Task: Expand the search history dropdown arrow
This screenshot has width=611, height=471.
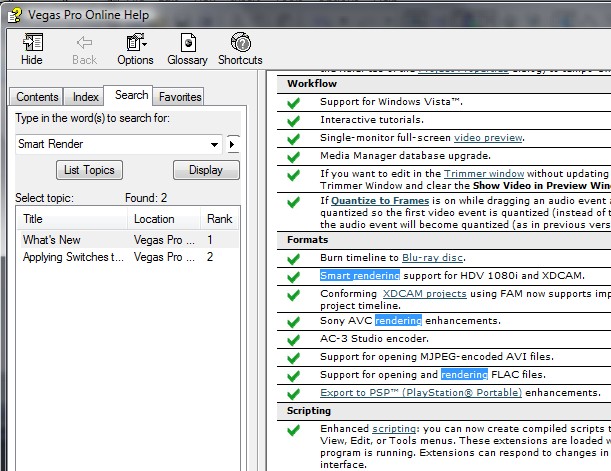Action: coord(214,145)
